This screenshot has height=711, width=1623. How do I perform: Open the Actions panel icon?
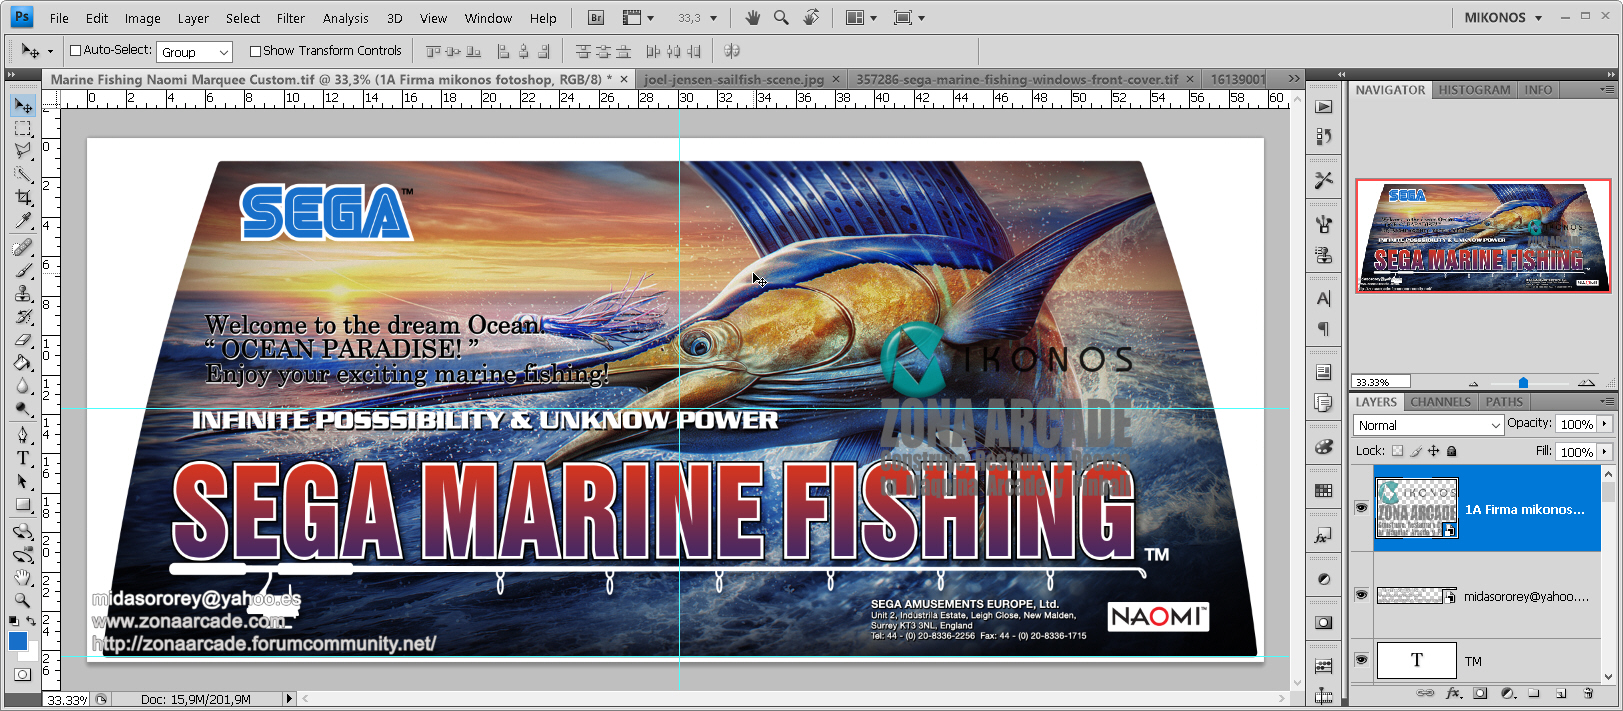pos(1324,107)
